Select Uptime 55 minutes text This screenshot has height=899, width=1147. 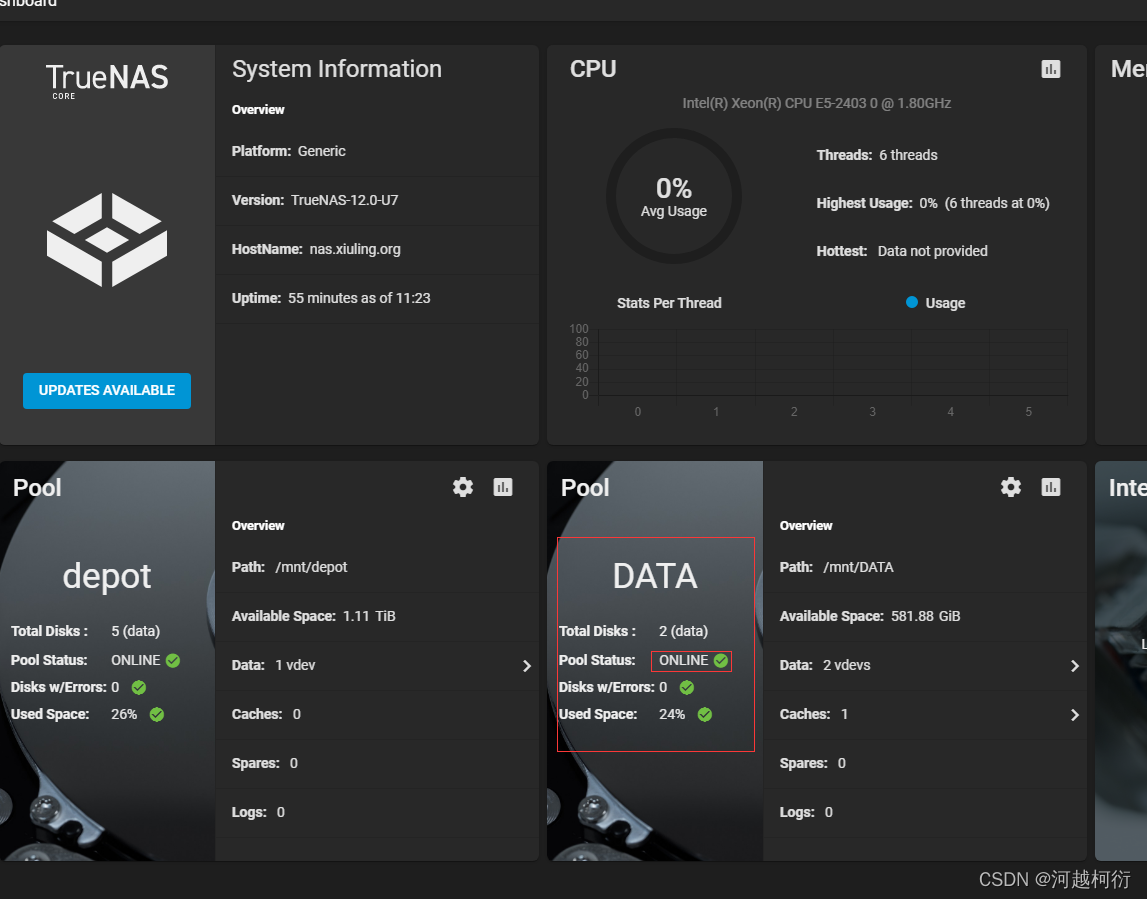tap(331, 298)
